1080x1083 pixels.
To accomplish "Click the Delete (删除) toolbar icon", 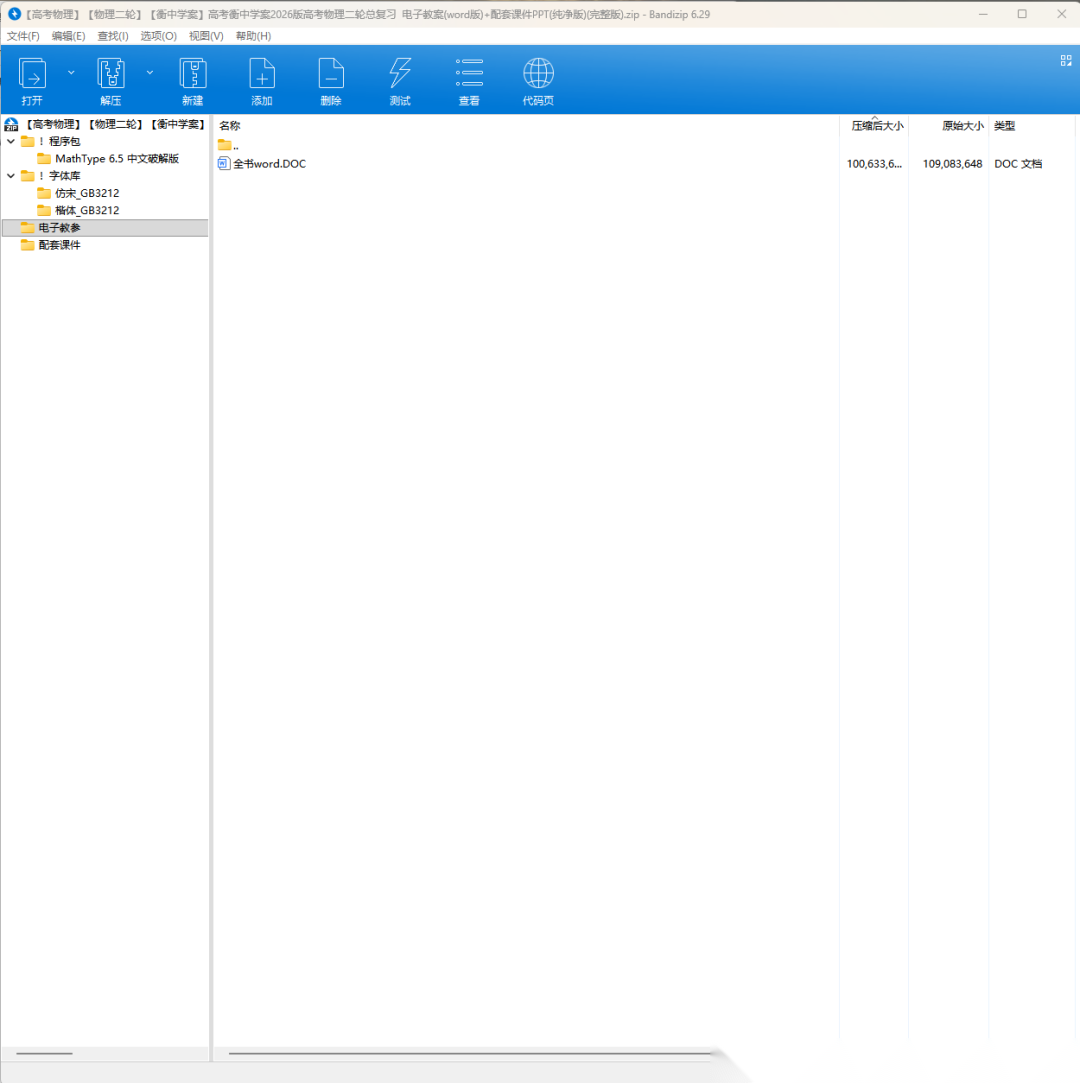I will [x=331, y=74].
